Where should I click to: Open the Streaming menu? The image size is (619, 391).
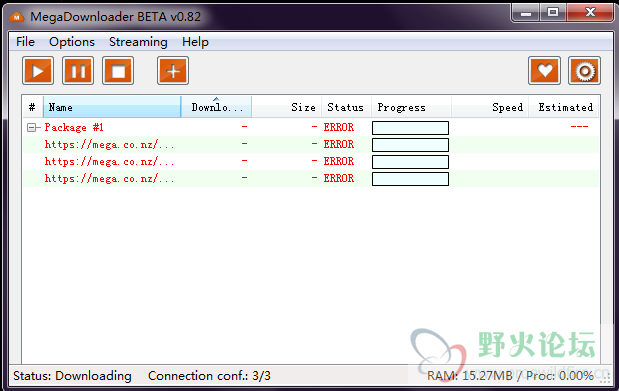[138, 42]
